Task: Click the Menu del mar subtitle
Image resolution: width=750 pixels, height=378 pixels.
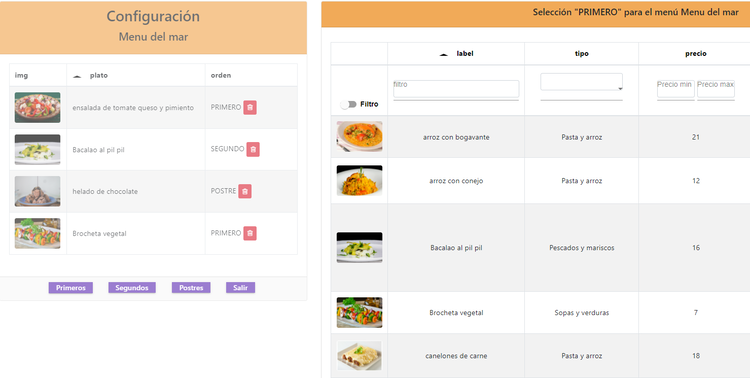Action: pos(153,37)
